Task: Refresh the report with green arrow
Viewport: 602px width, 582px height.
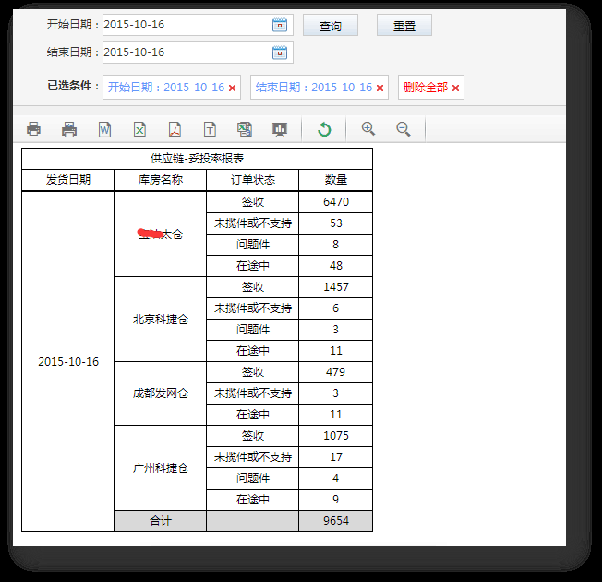Action: [324, 129]
